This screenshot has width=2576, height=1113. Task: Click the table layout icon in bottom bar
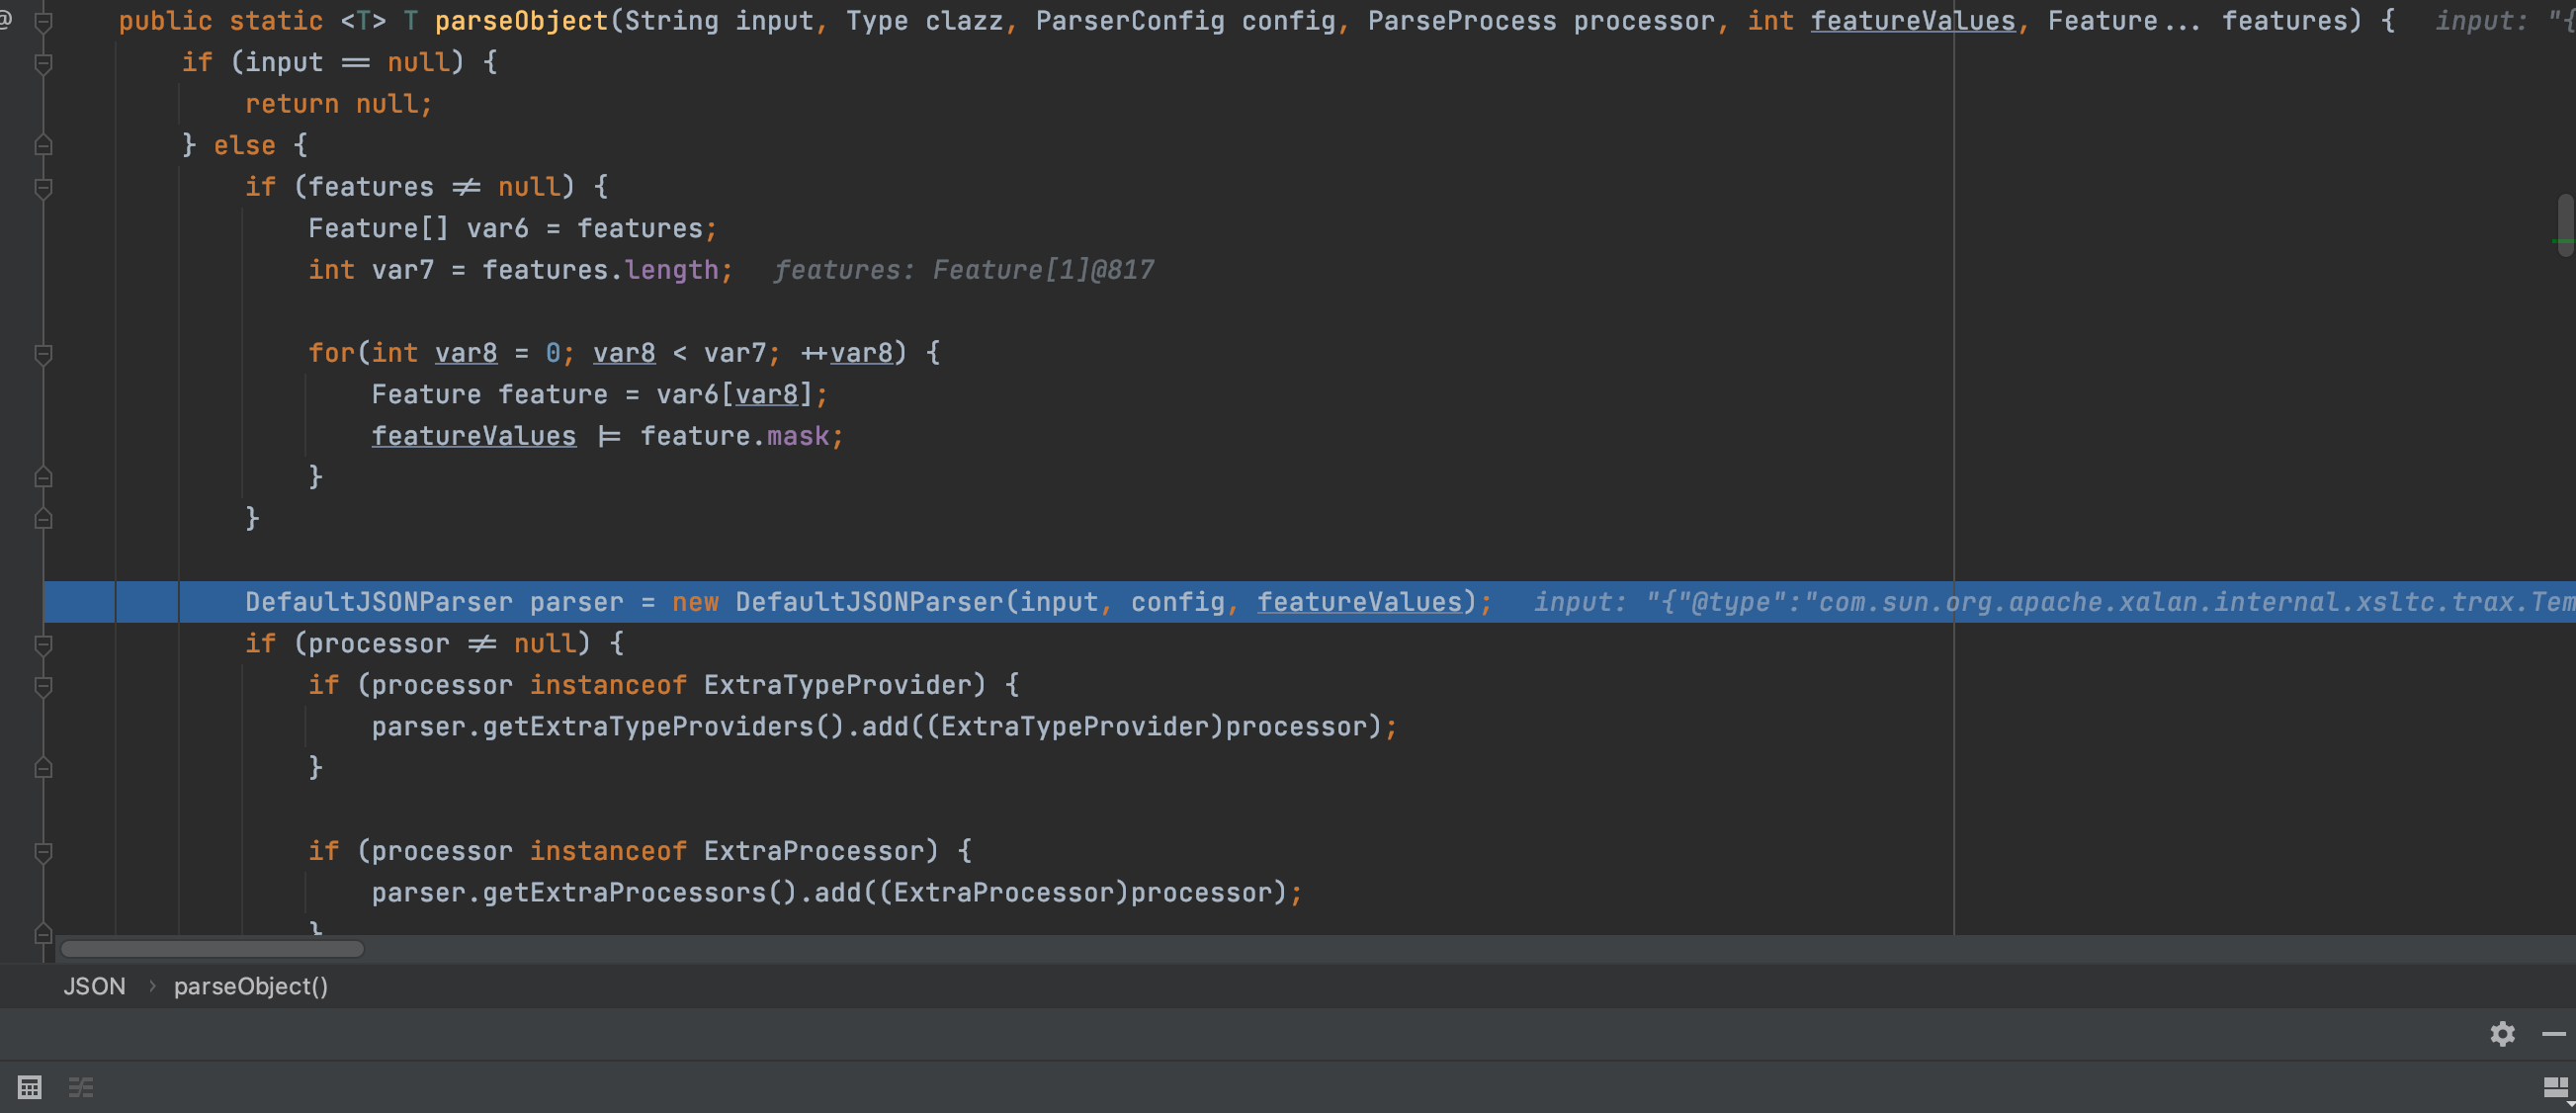click(30, 1087)
